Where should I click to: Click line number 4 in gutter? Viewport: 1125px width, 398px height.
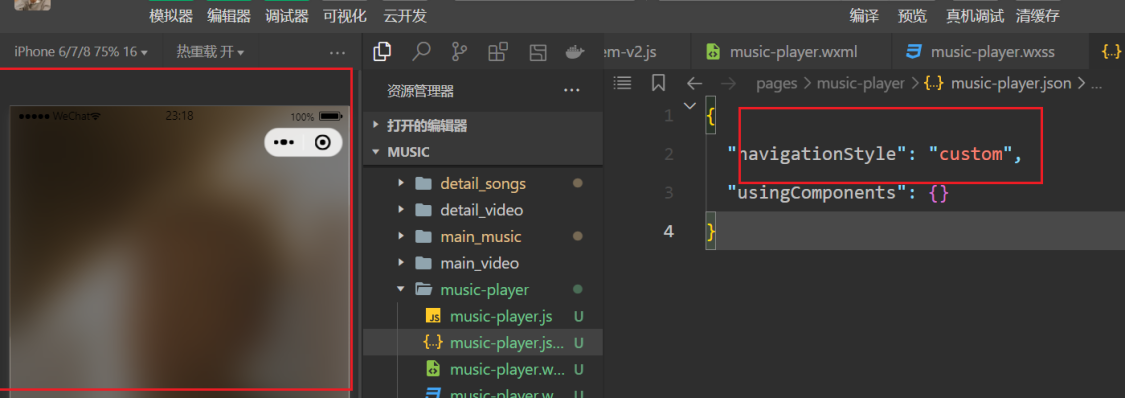coord(669,231)
